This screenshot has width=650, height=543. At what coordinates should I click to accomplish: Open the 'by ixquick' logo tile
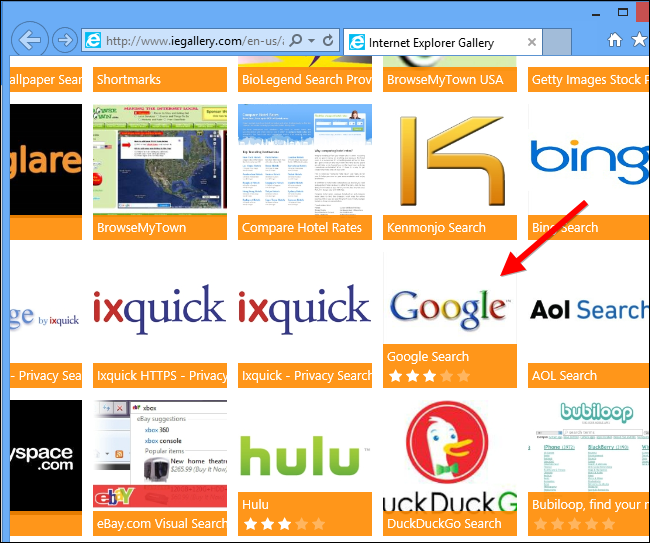pyautogui.click(x=46, y=308)
